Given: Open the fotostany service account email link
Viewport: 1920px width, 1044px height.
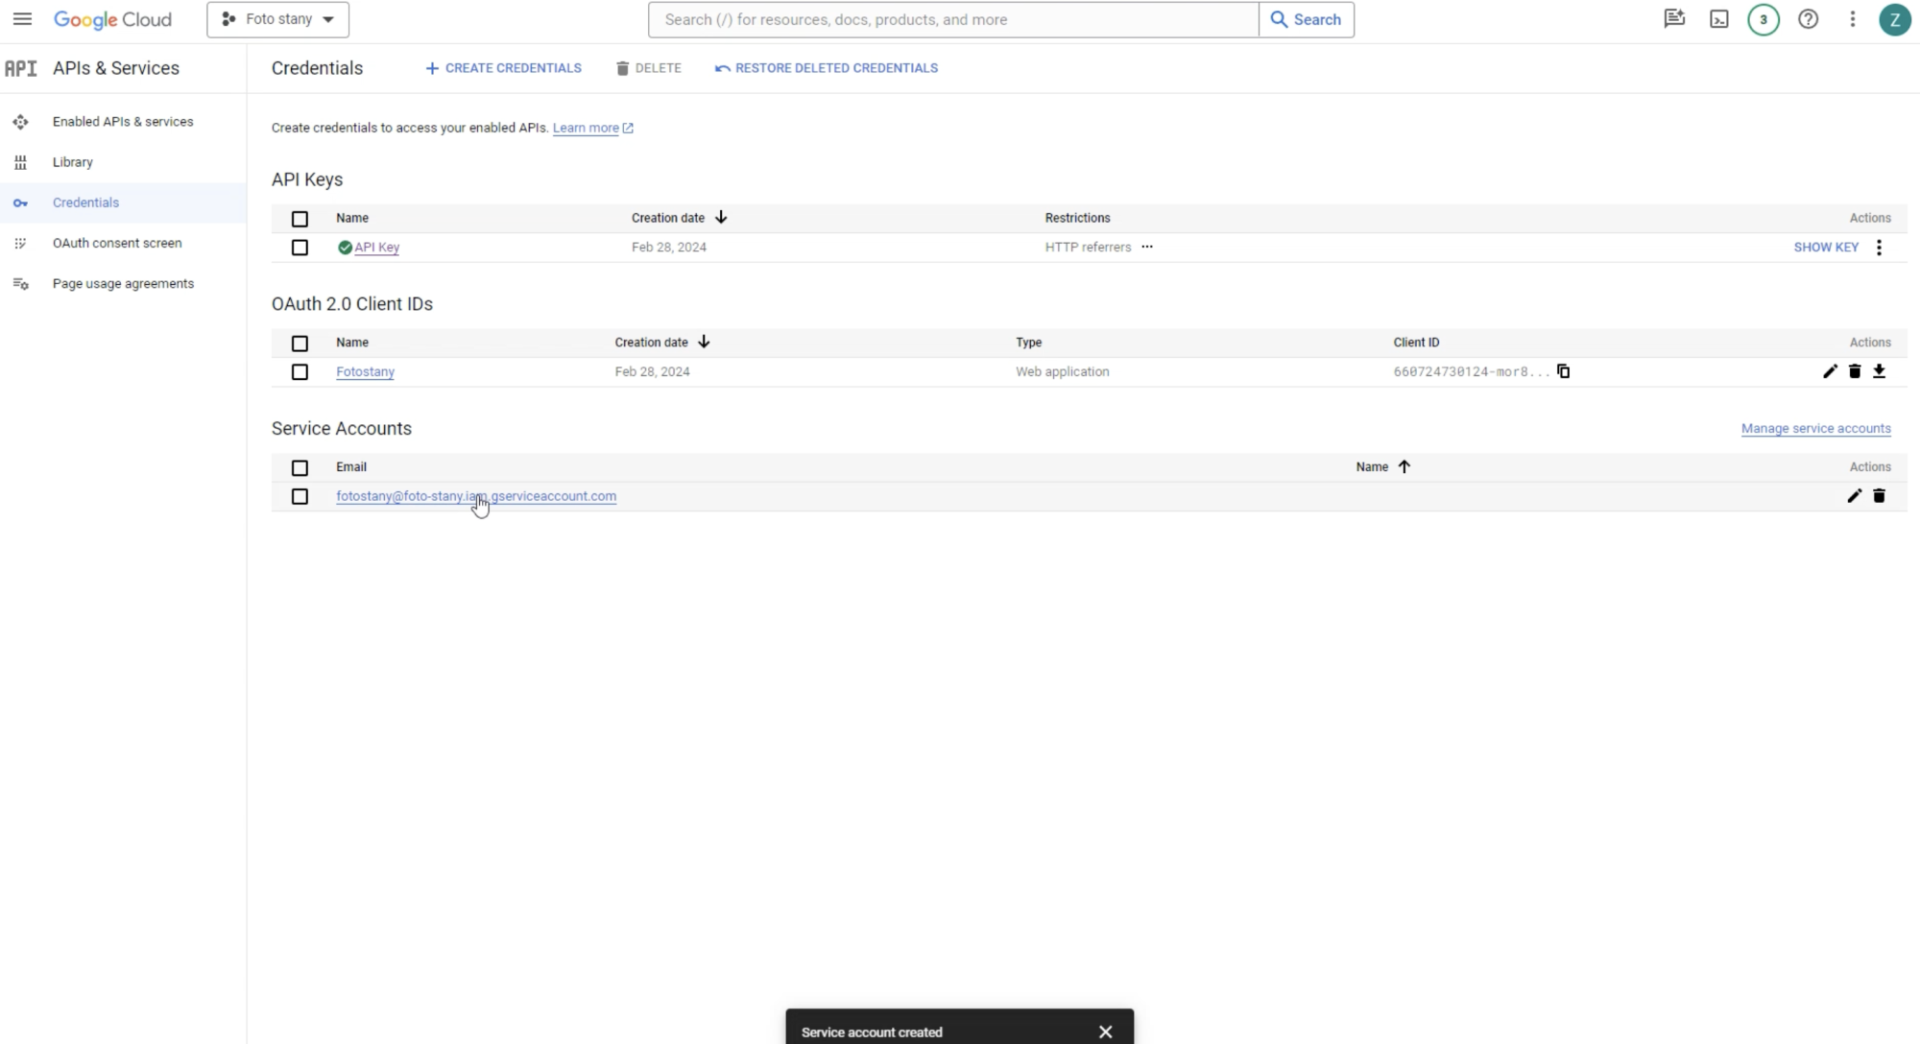Looking at the screenshot, I should pyautogui.click(x=476, y=496).
